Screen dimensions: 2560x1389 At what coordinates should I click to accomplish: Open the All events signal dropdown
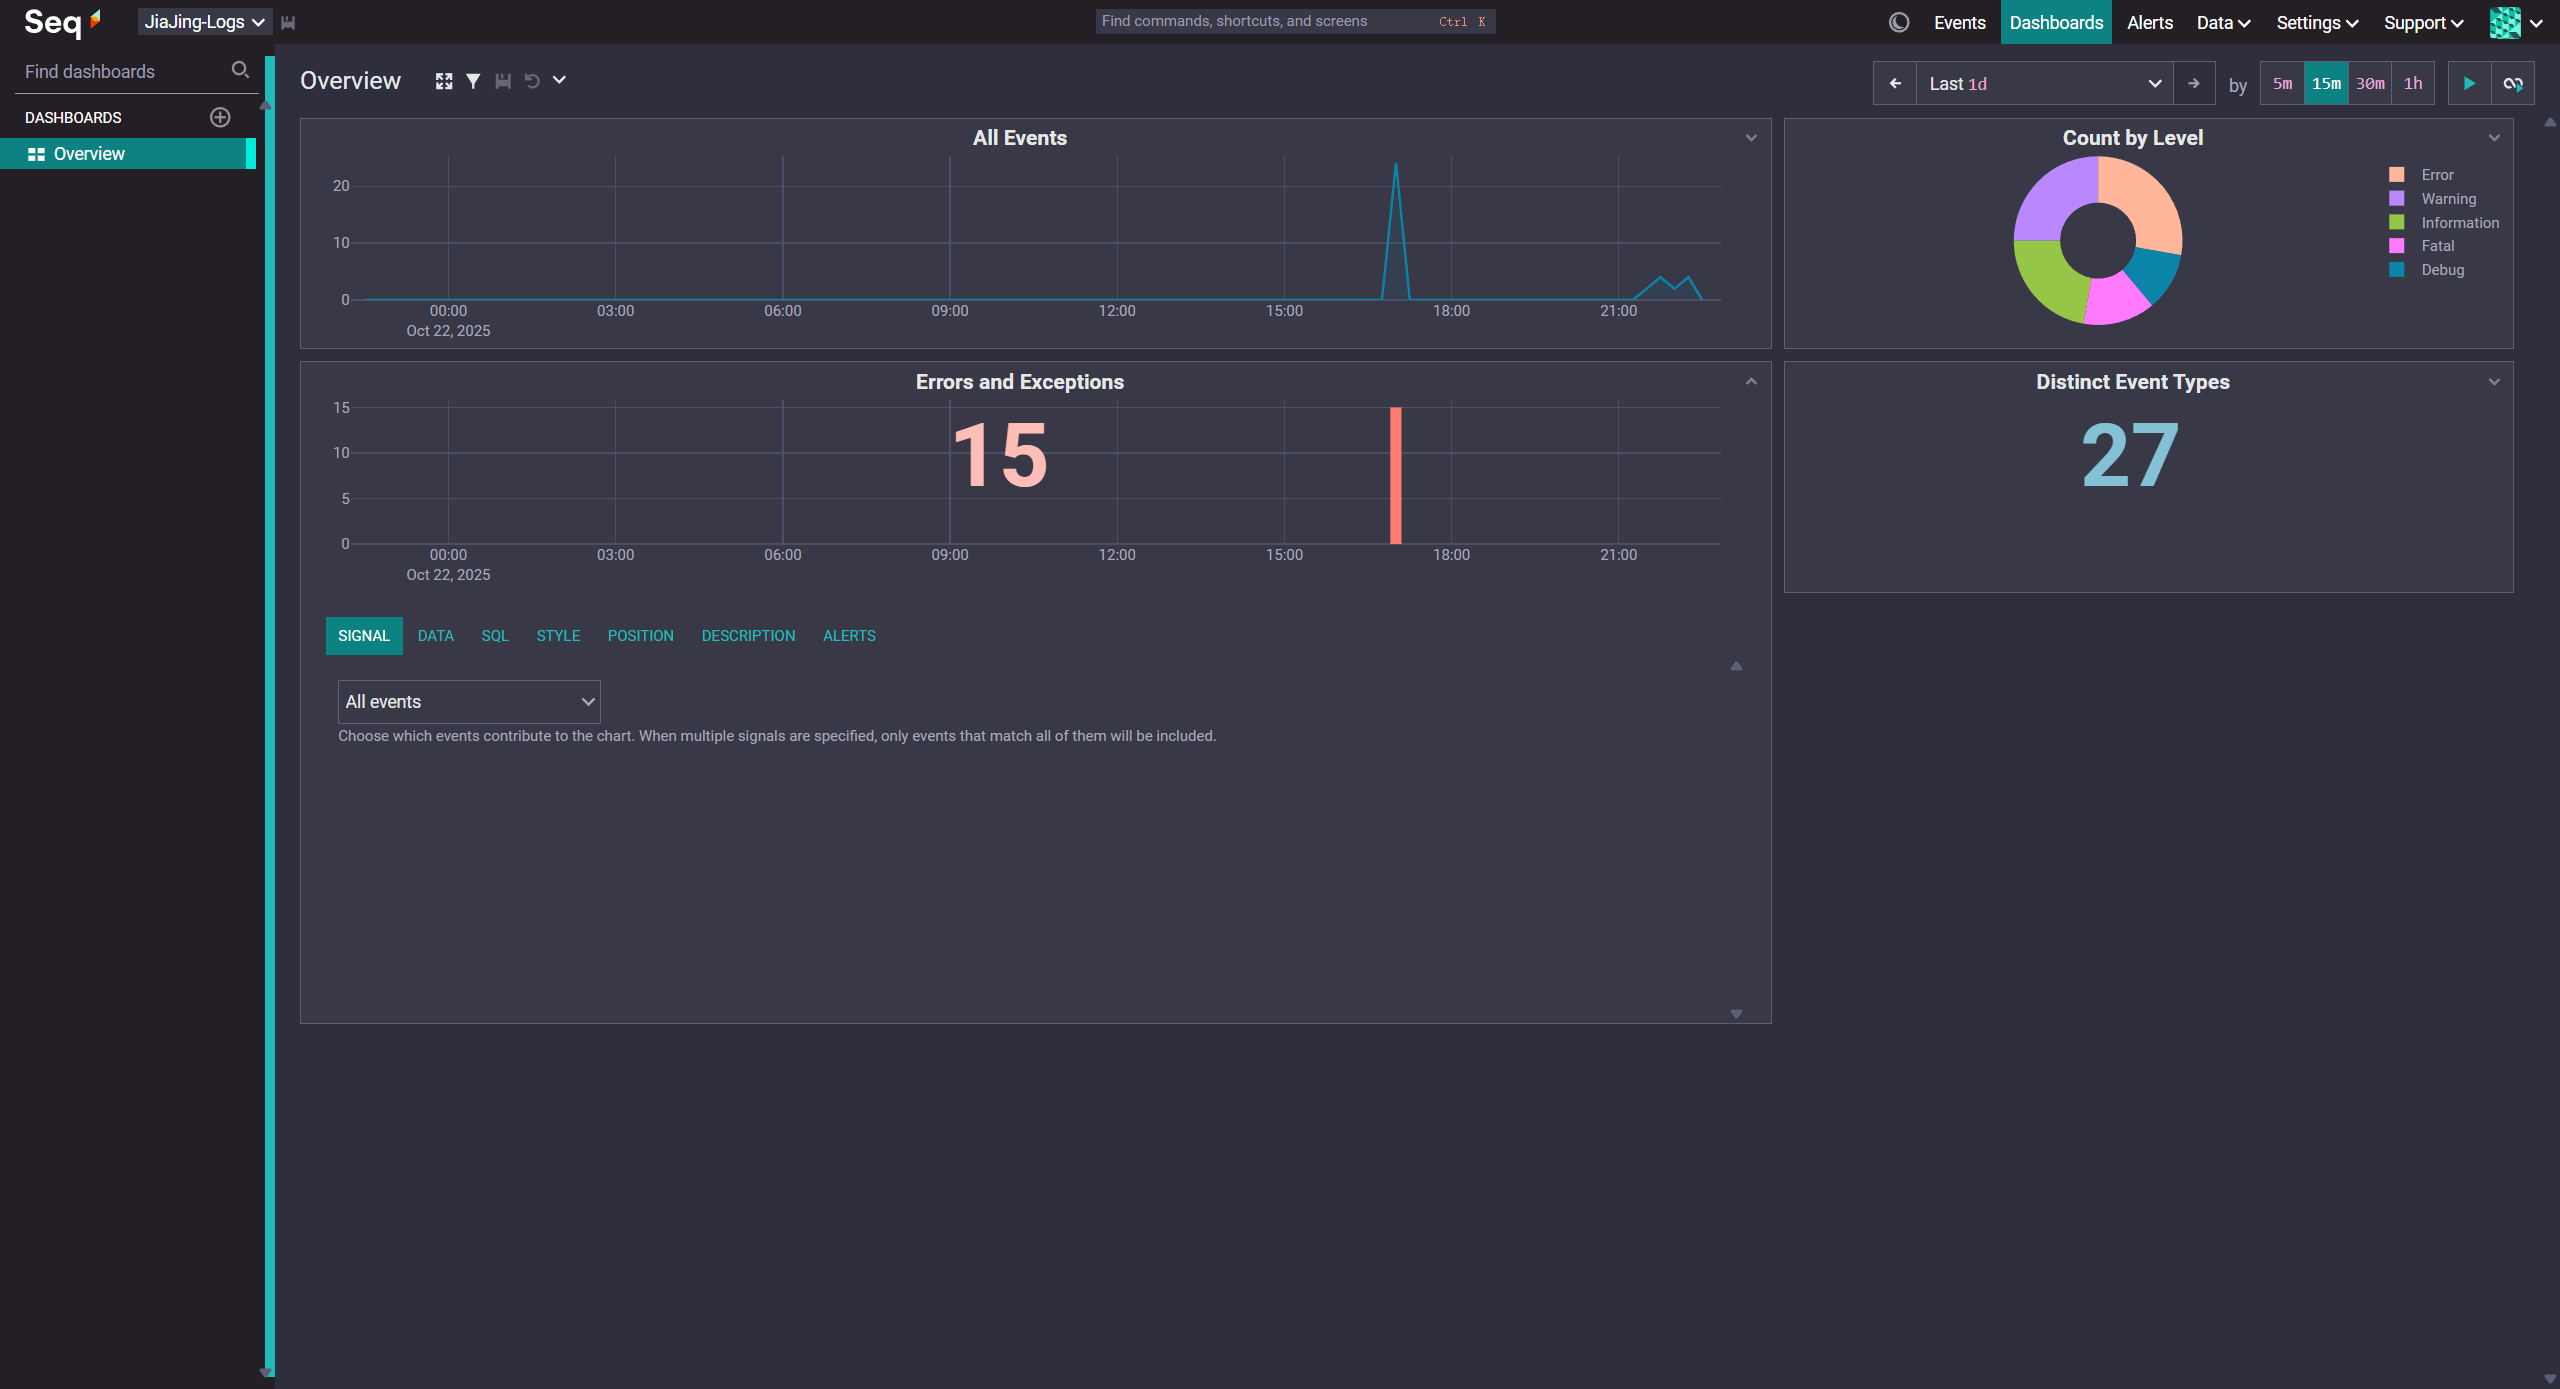(468, 702)
